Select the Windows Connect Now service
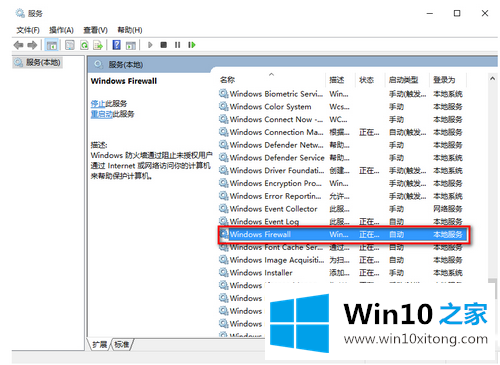This screenshot has height=365, width=500. point(343,119)
